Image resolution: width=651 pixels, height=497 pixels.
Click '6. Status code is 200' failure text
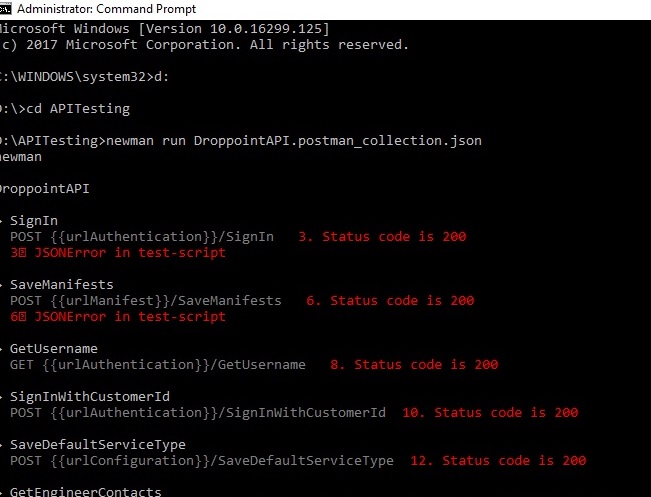390,301
